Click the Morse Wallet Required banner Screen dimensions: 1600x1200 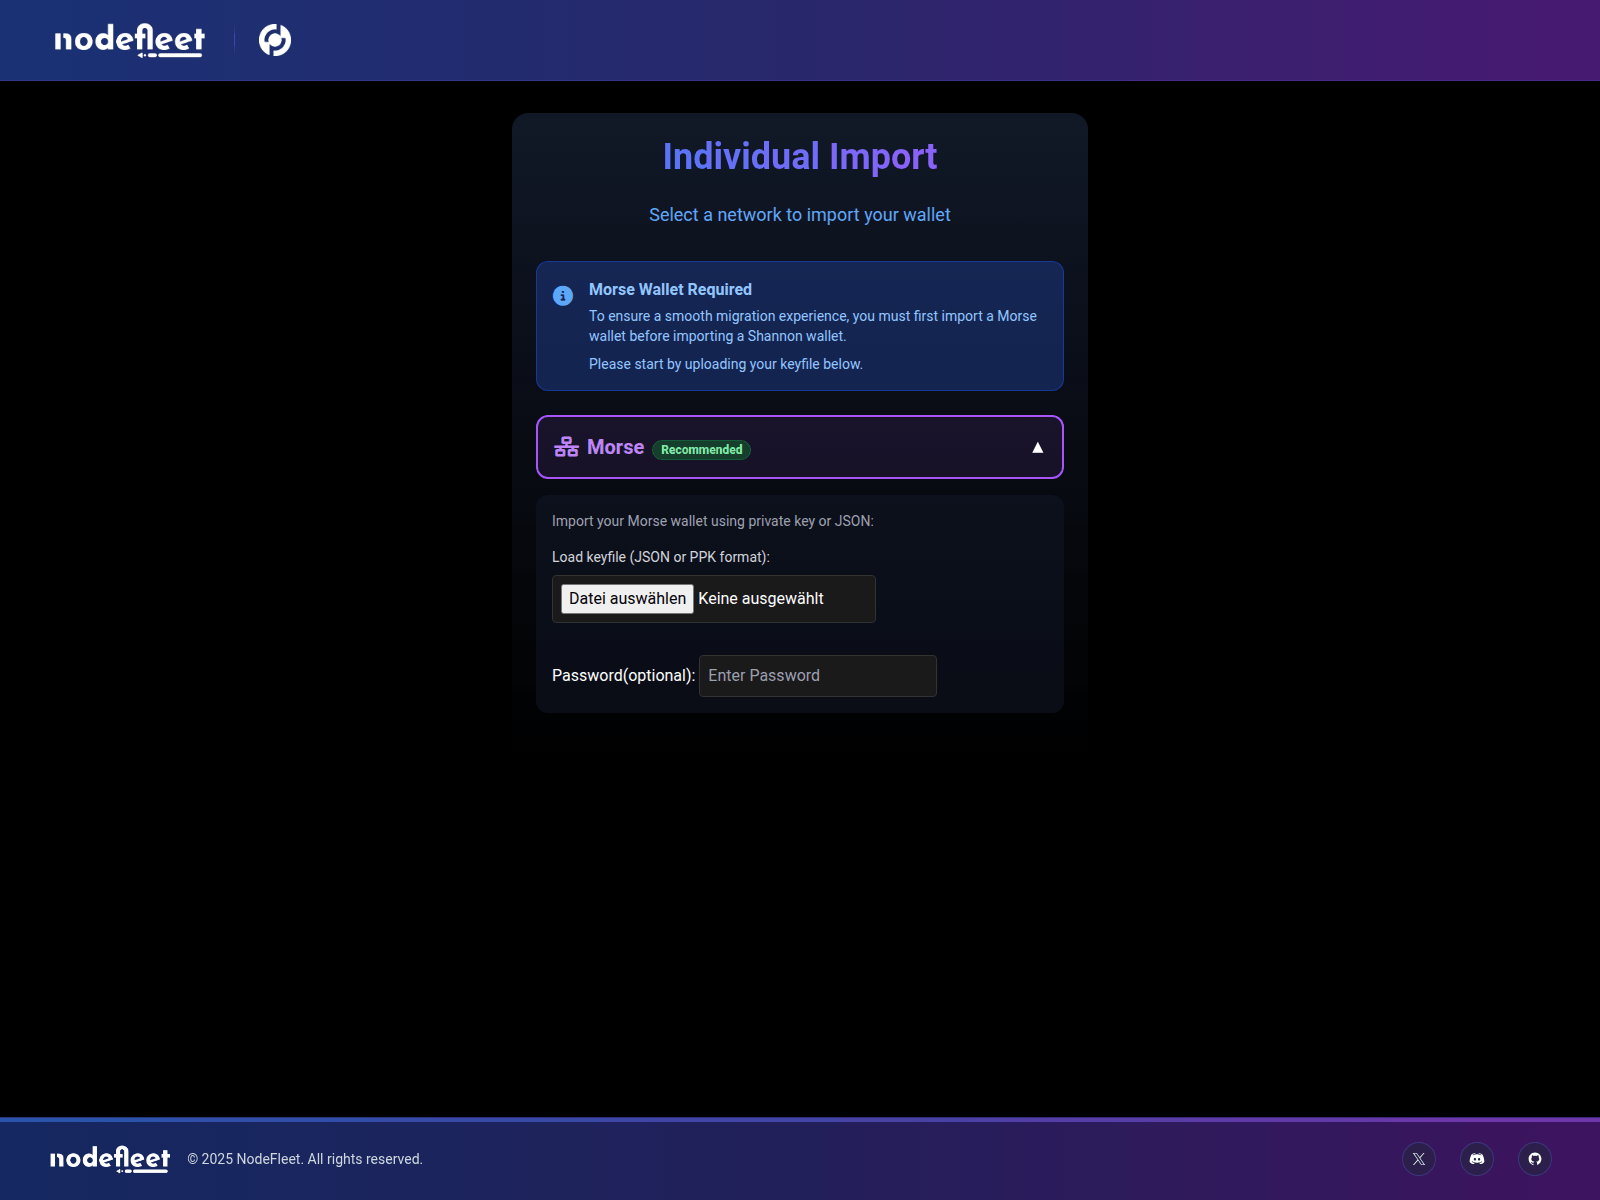(799, 326)
